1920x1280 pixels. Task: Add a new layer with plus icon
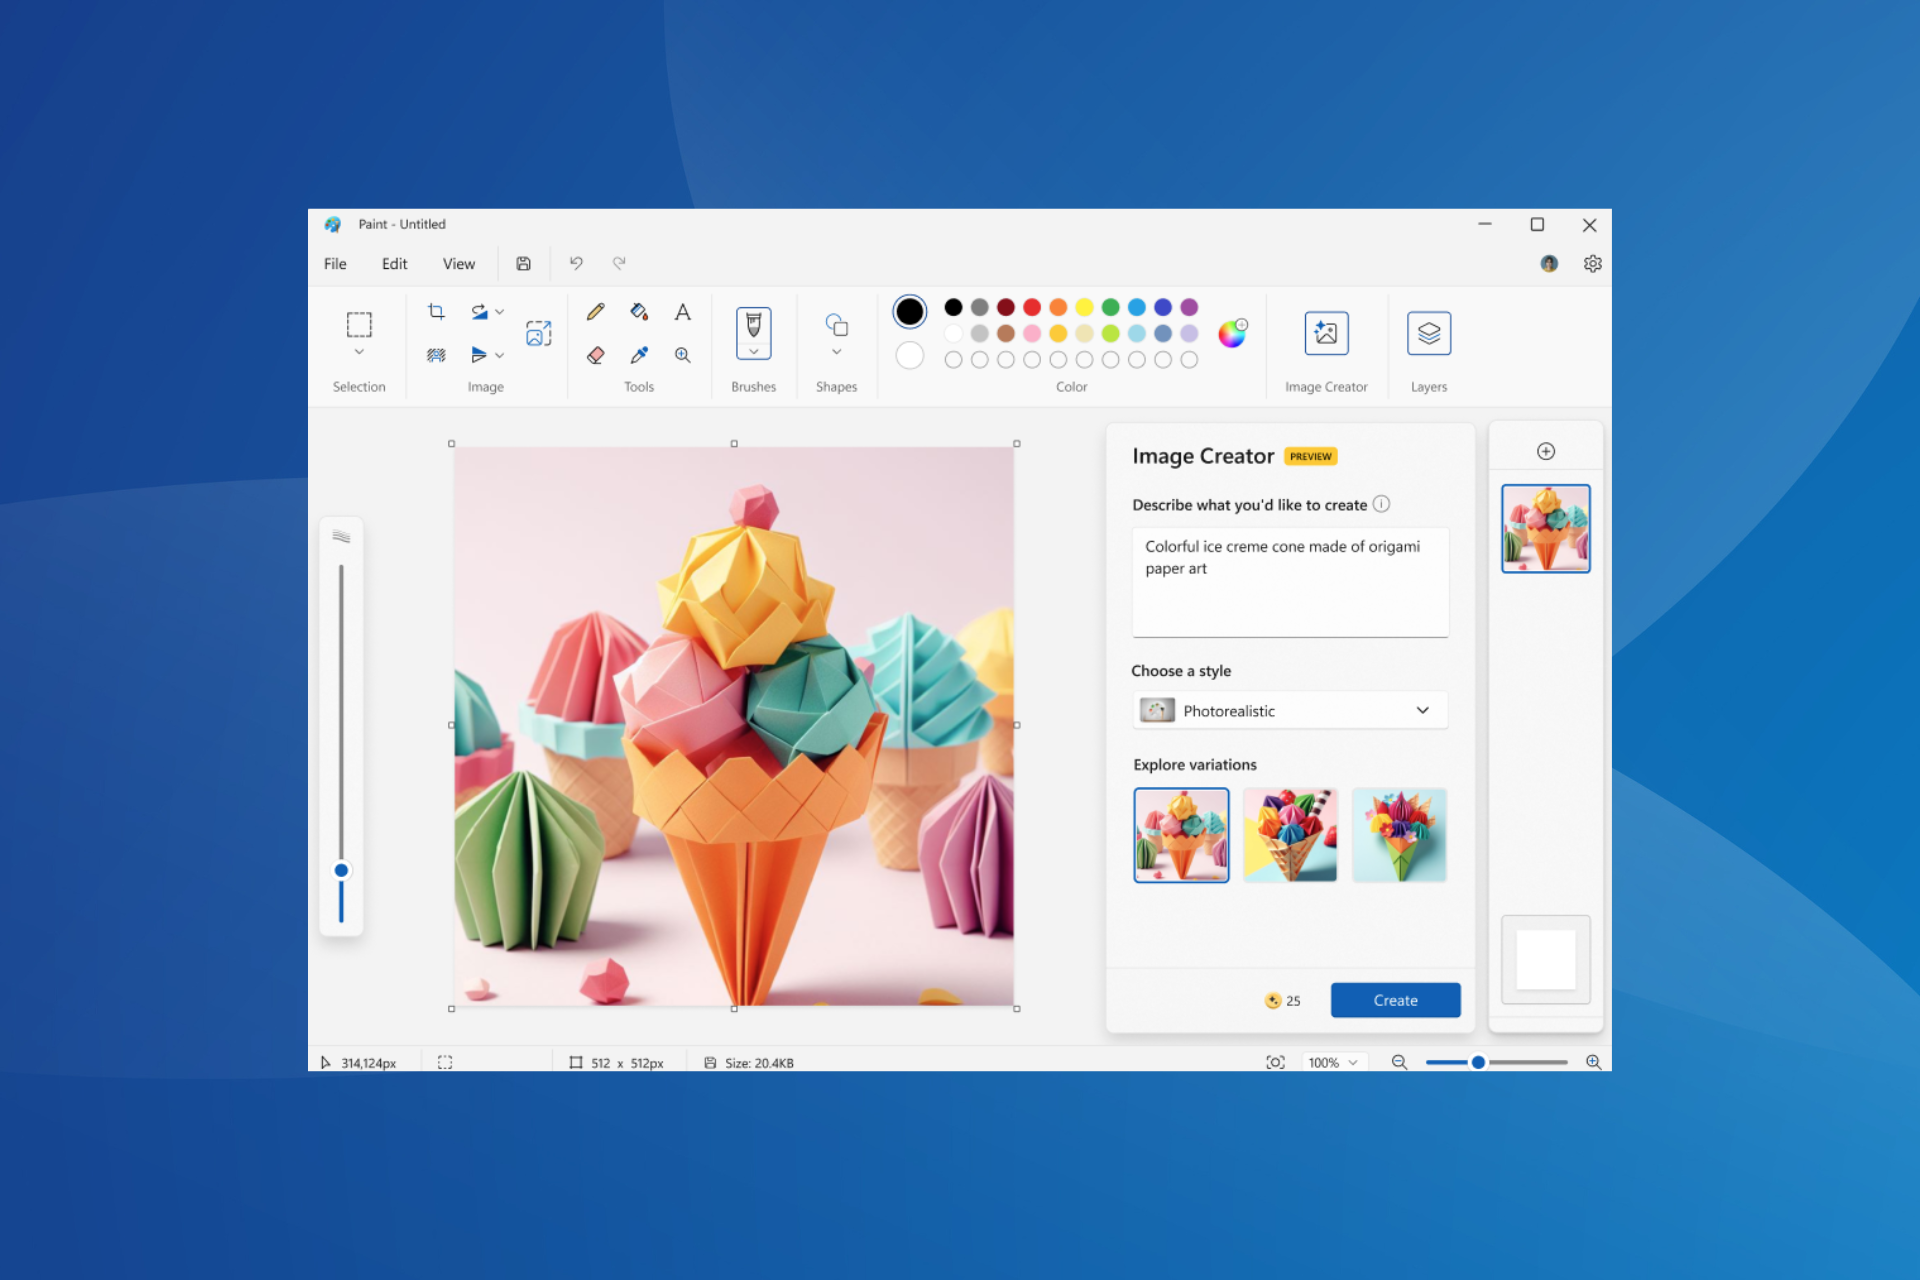coord(1546,451)
